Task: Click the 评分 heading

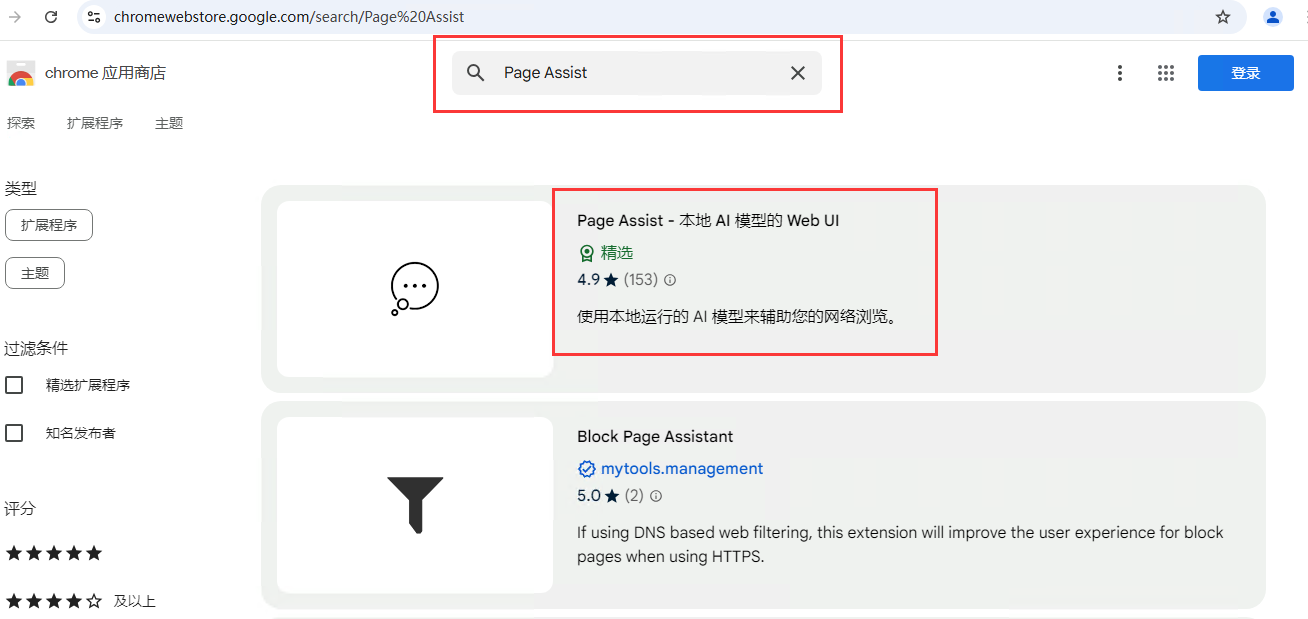Action: (x=20, y=508)
